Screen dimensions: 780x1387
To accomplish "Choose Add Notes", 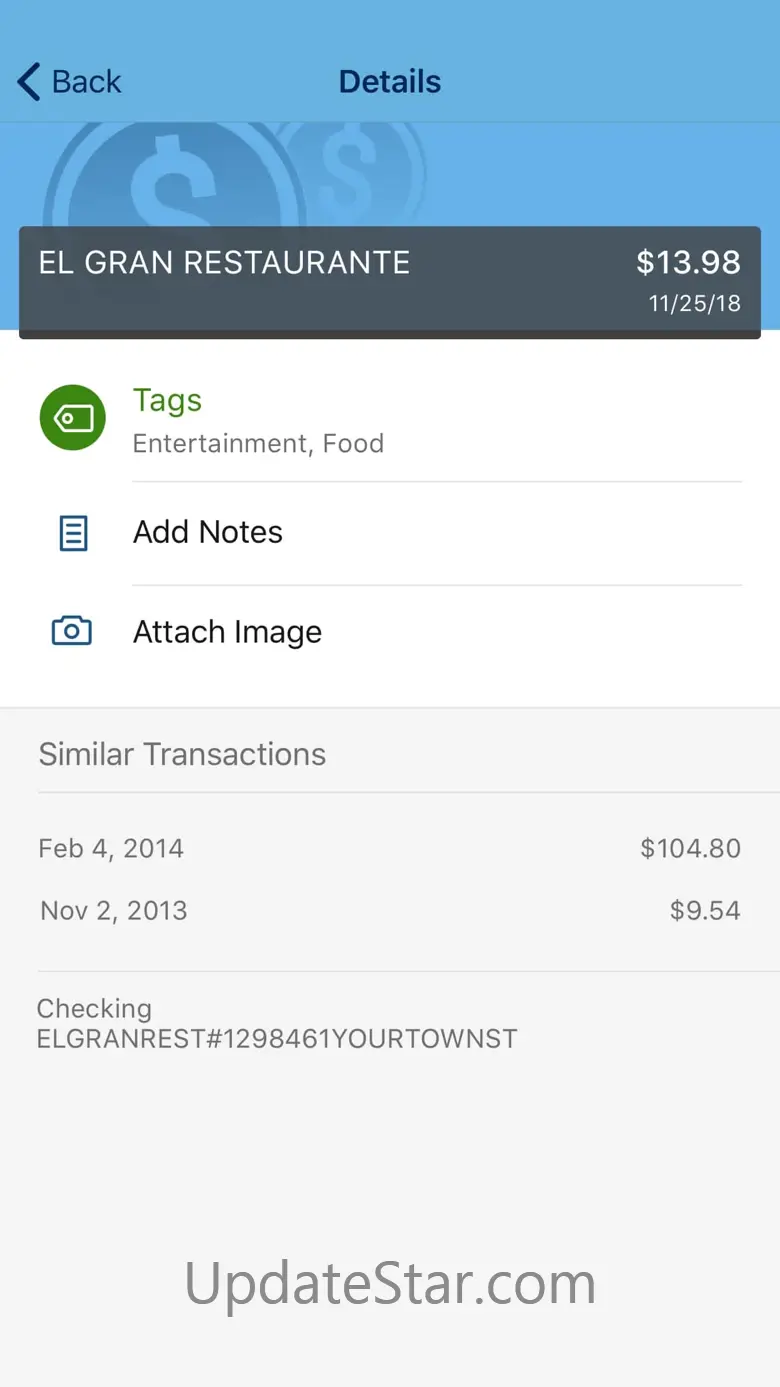I will [208, 532].
